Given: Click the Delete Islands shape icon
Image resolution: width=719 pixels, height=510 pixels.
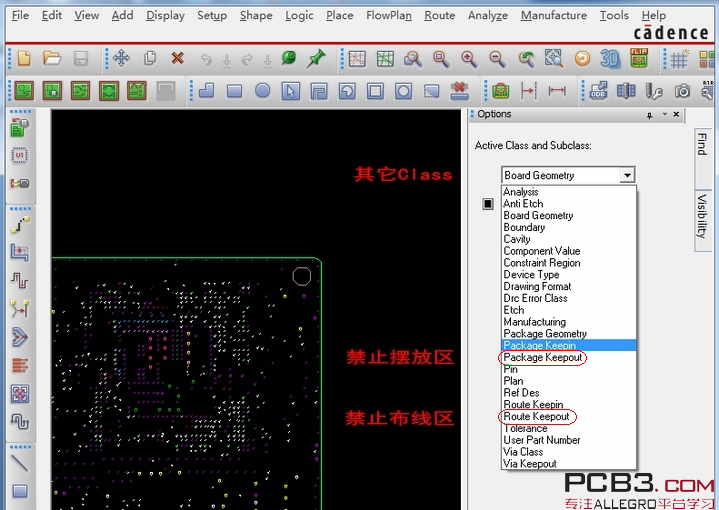Looking at the screenshot, I should (459, 91).
